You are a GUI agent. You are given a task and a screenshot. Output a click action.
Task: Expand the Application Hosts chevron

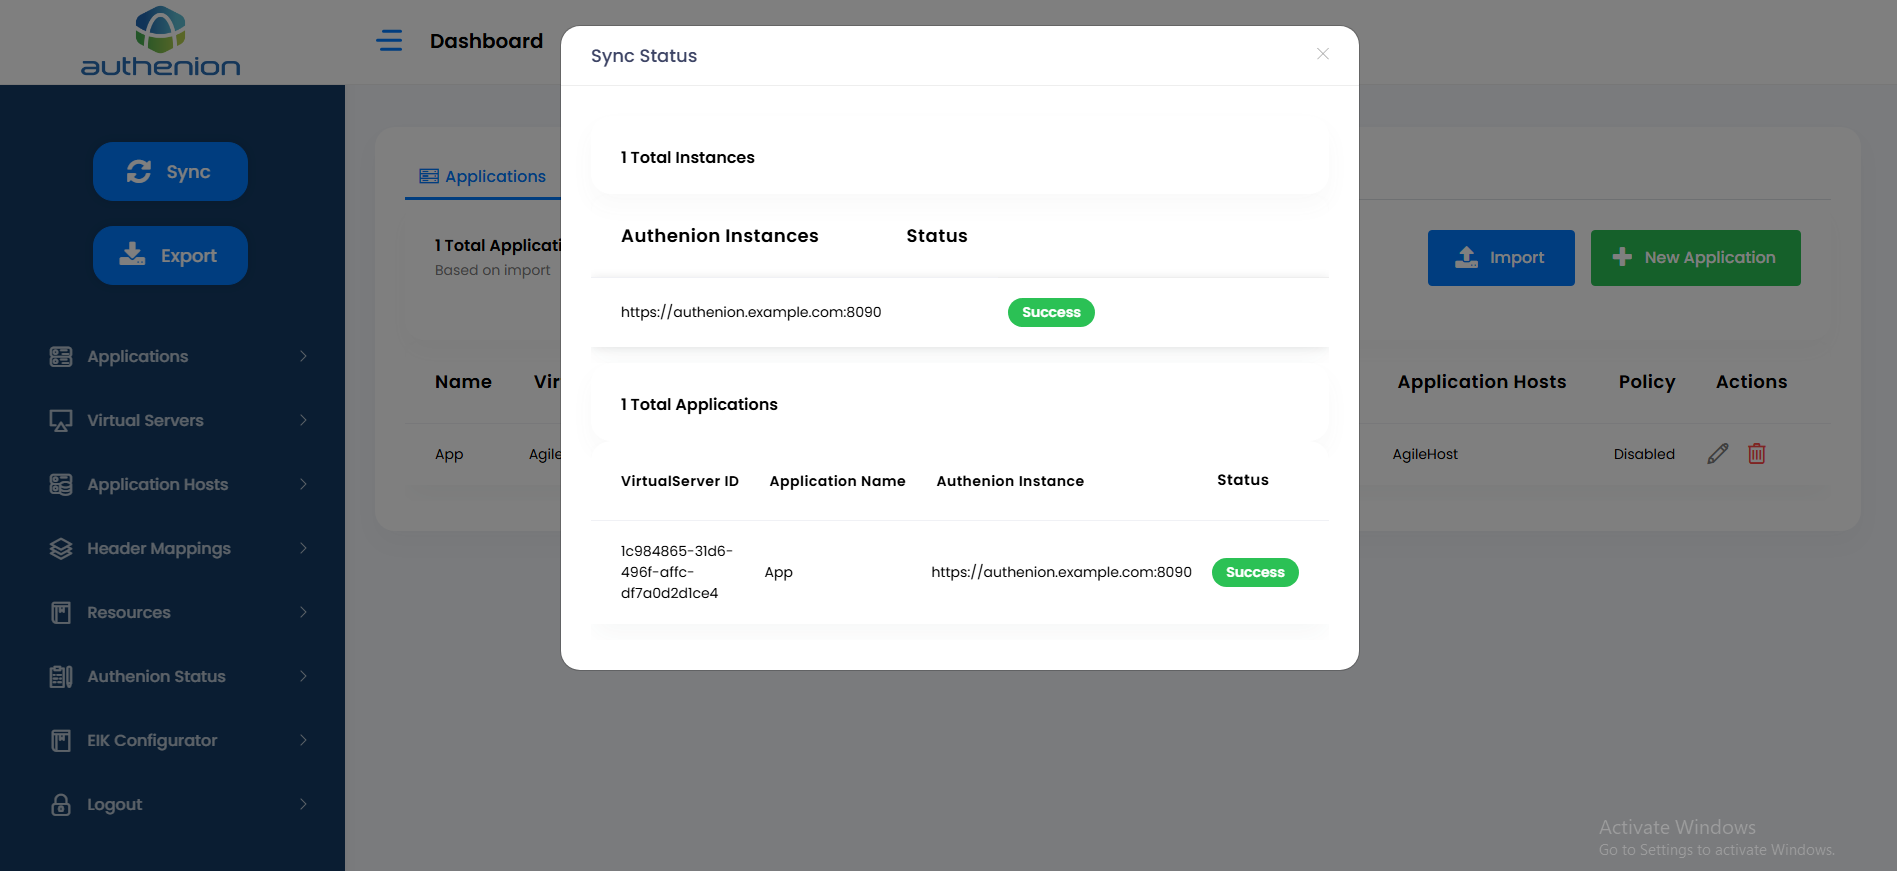click(303, 484)
